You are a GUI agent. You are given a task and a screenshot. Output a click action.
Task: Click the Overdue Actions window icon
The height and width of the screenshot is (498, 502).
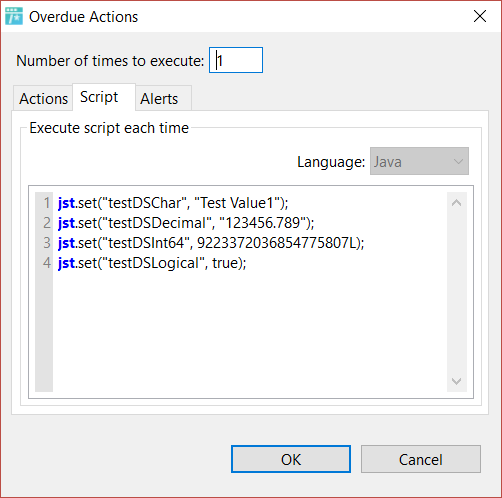click(14, 16)
